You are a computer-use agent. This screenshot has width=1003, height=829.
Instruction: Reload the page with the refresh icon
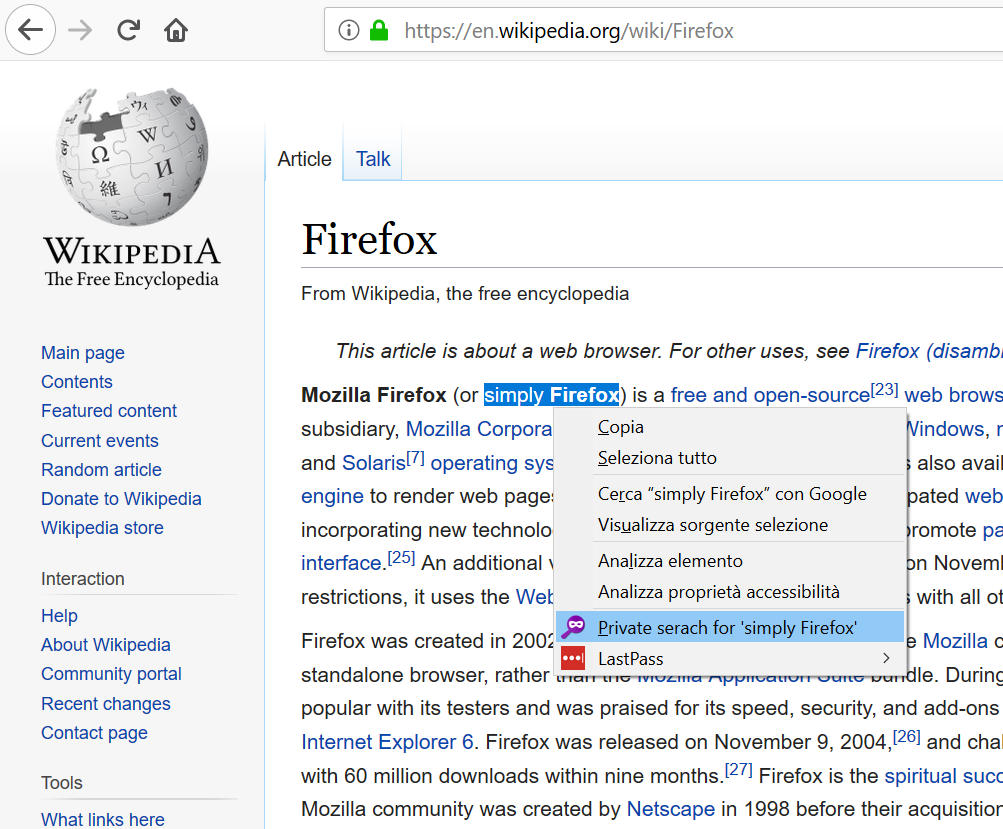(128, 29)
